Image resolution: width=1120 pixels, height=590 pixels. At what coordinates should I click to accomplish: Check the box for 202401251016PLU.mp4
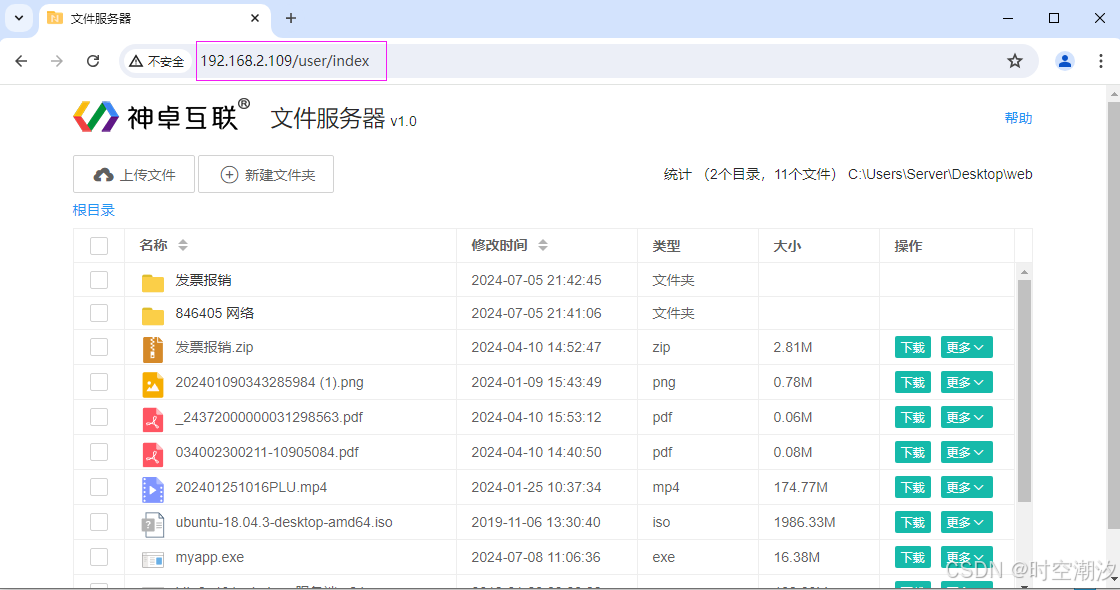click(99, 487)
